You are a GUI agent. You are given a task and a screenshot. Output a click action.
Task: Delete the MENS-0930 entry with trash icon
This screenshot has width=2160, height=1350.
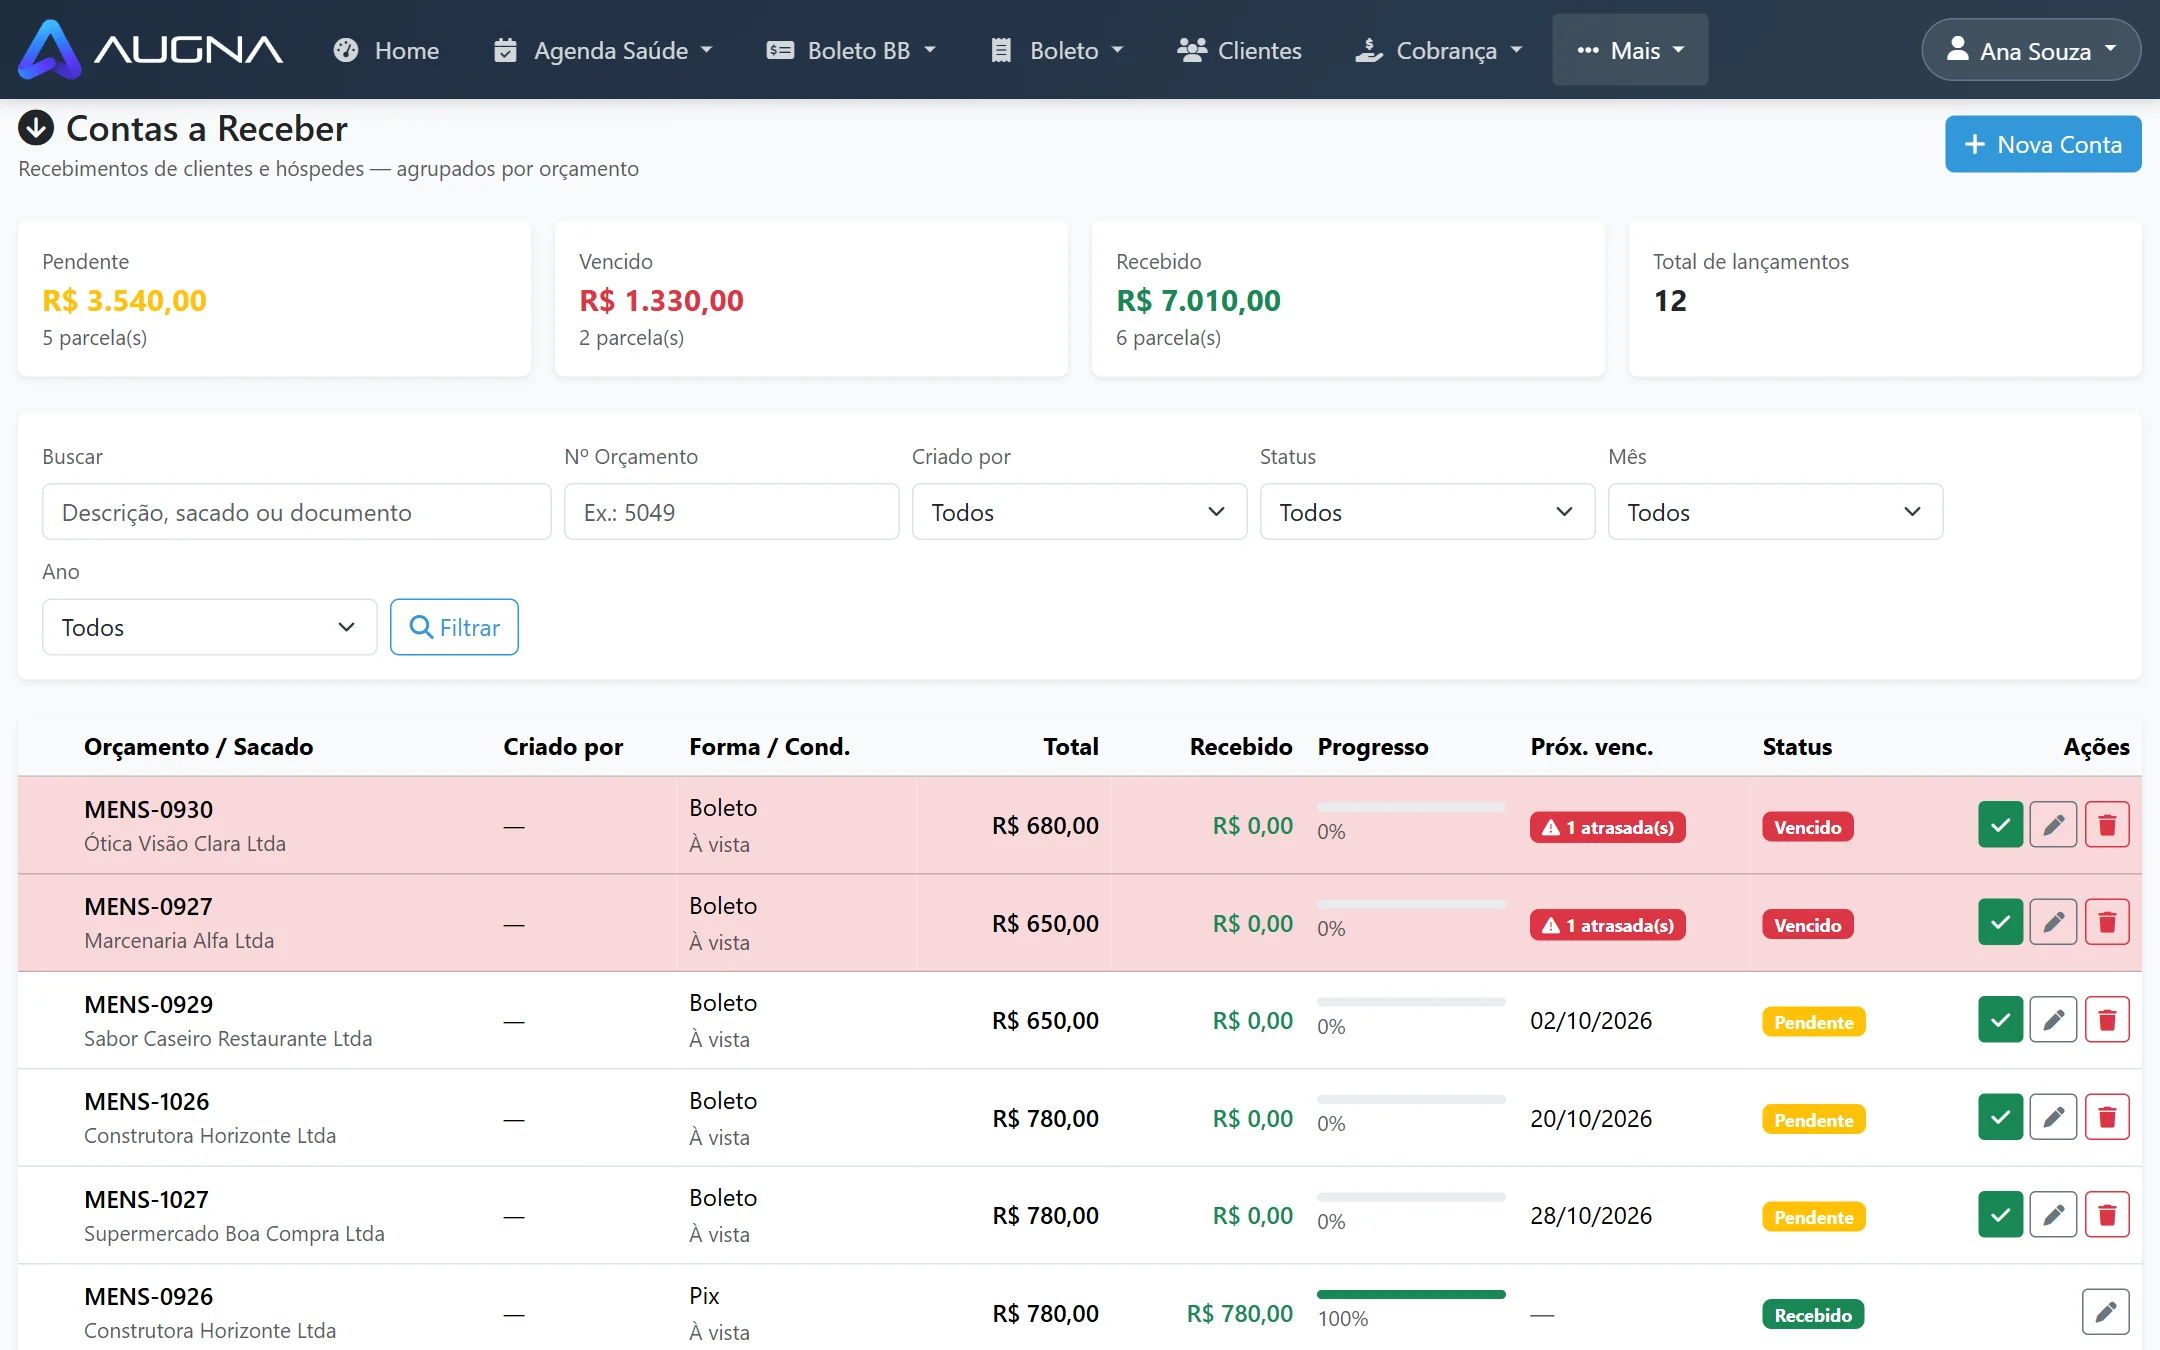click(2106, 825)
